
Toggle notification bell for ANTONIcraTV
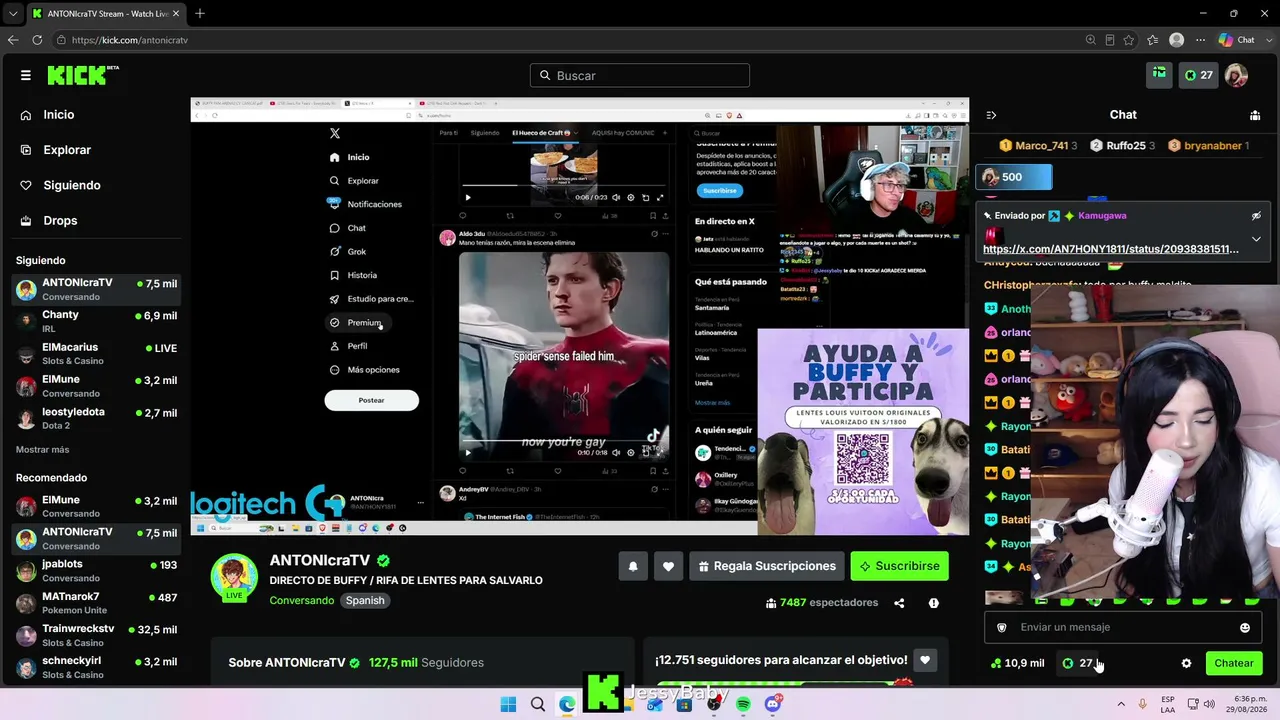pyautogui.click(x=633, y=566)
